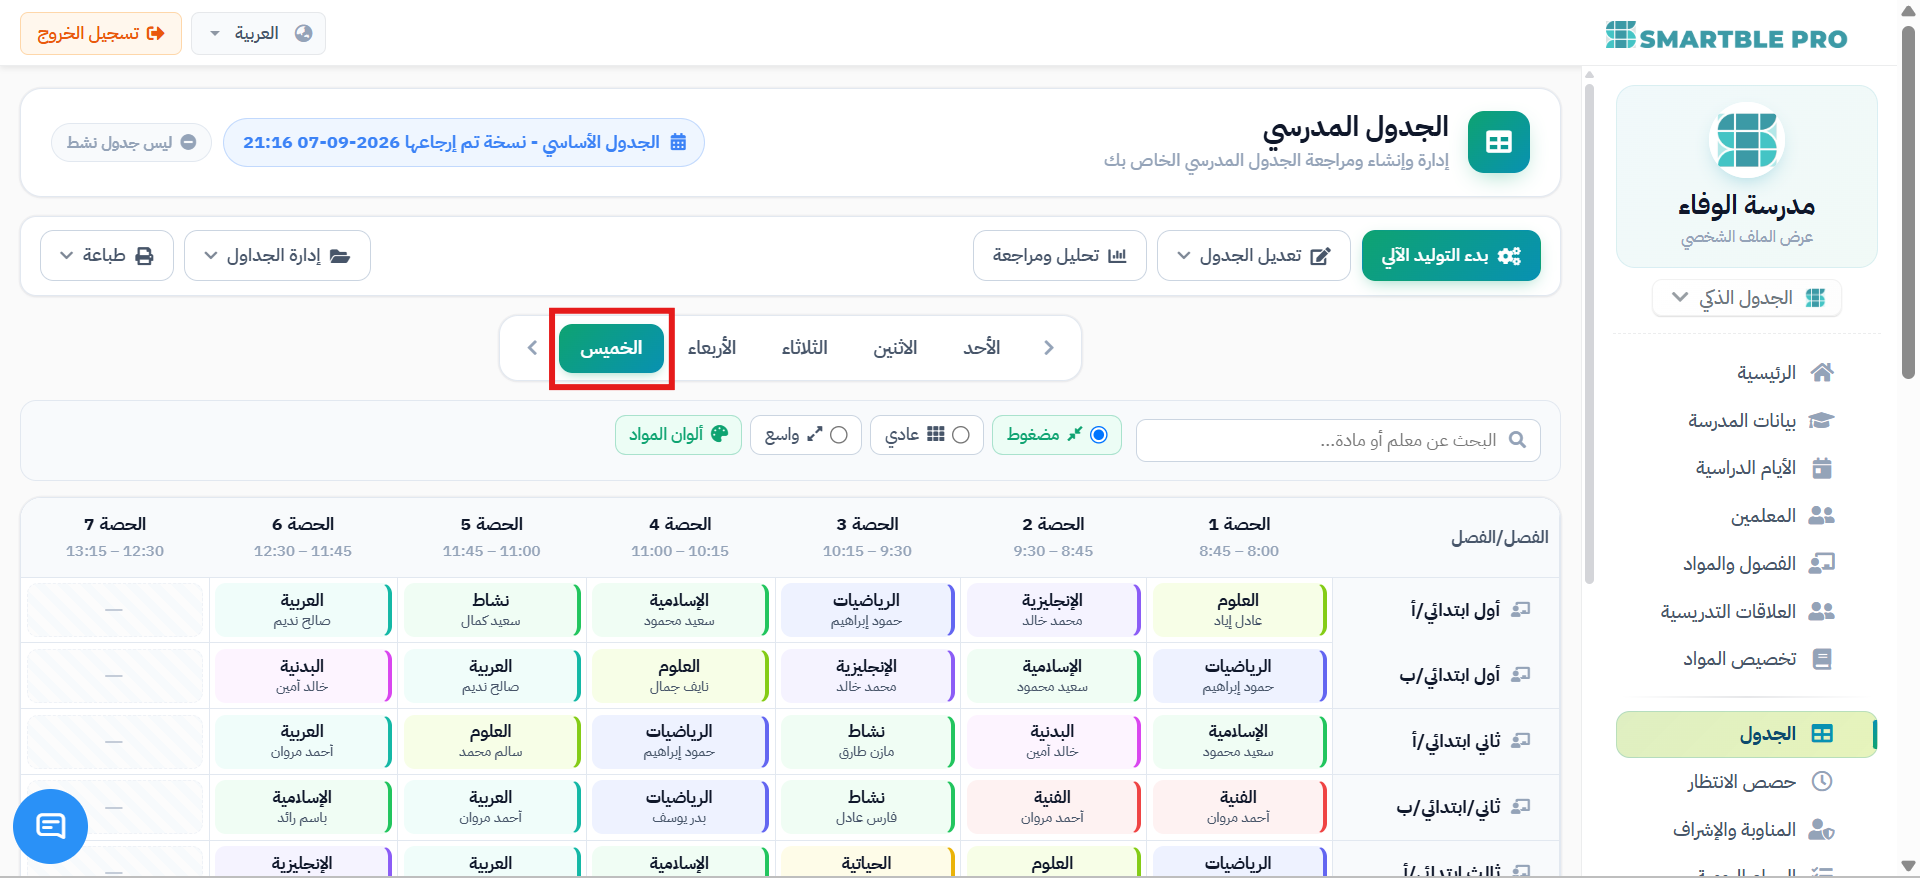The width and height of the screenshot is (1920, 878).
Task: Switch to the الأحد day tab
Action: coord(982,348)
